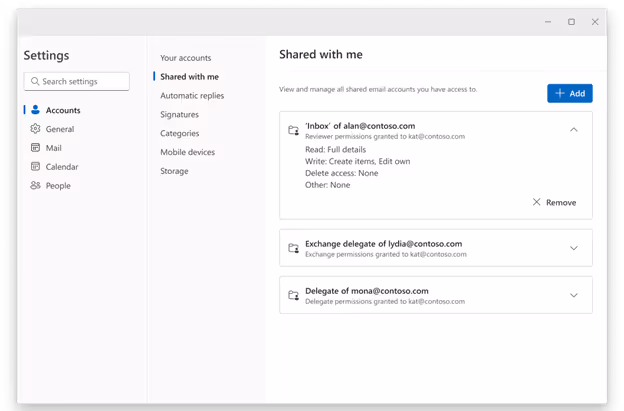
Task: Click the 'Shared with me' page heading
Action: click(x=320, y=54)
